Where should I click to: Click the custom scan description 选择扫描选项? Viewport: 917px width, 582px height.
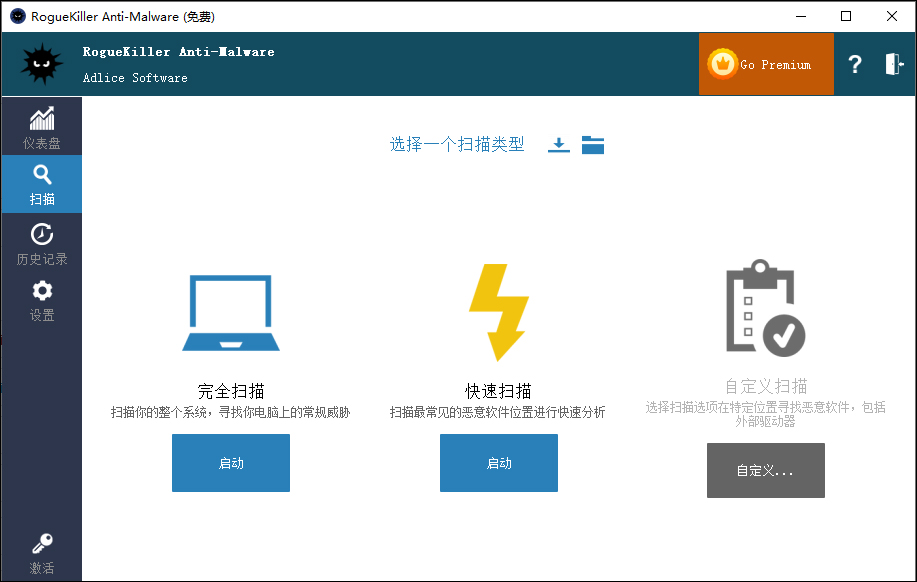coord(766,414)
